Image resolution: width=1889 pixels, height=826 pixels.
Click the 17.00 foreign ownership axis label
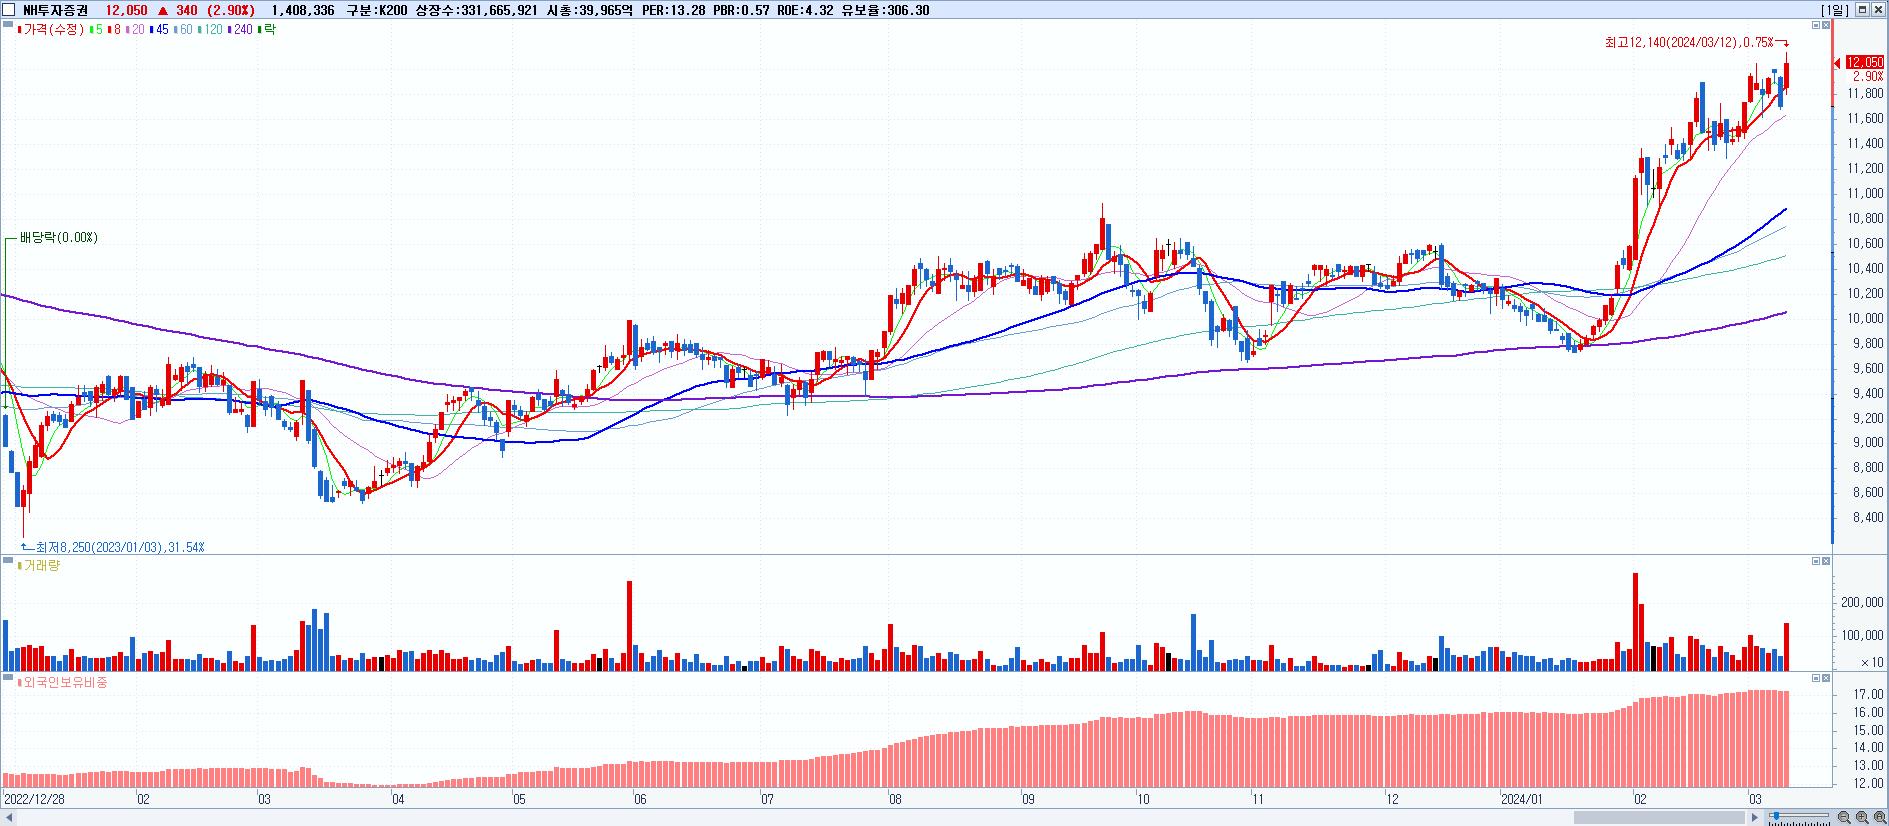pyautogui.click(x=1869, y=695)
